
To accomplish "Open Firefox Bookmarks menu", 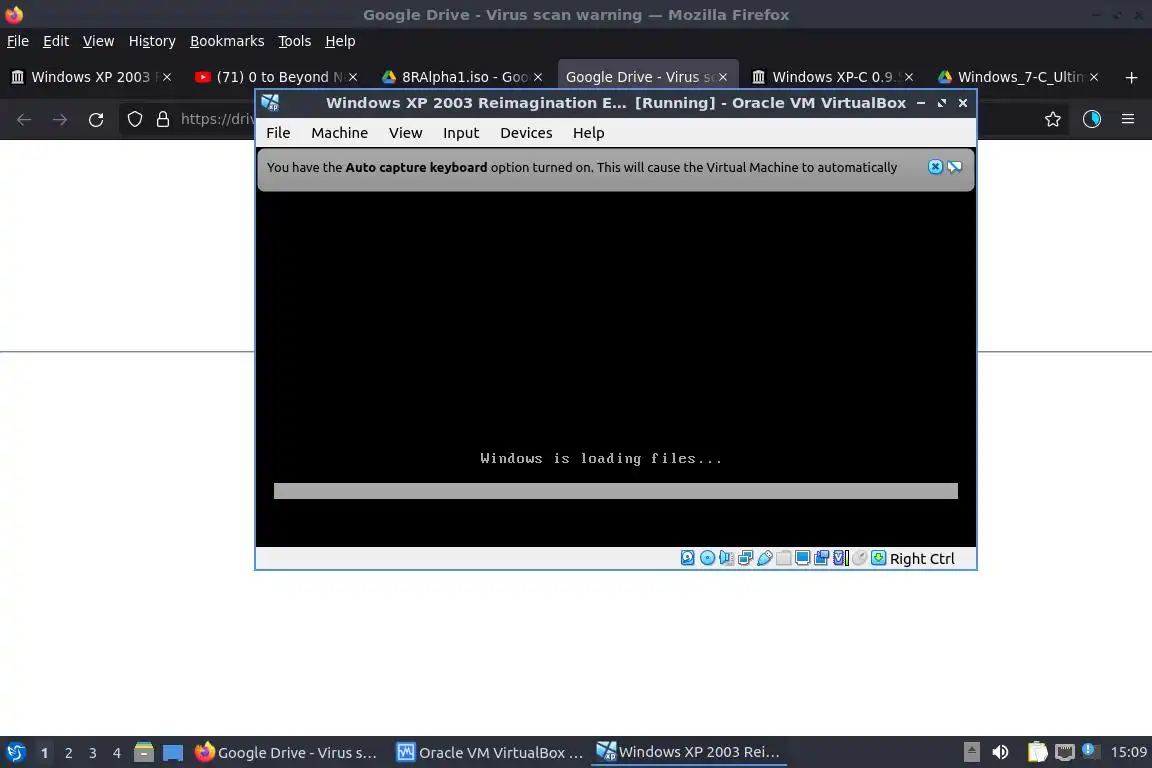I will pos(227,41).
